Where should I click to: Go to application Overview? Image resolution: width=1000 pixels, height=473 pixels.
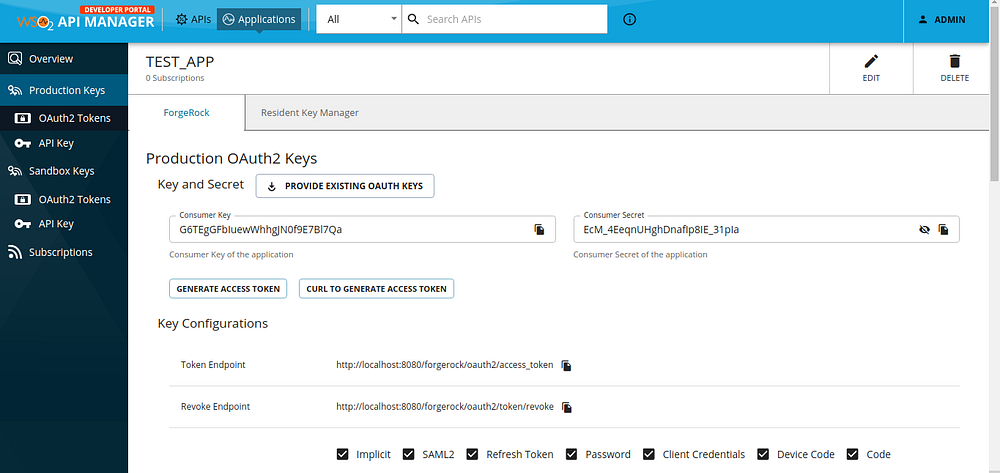click(64, 59)
